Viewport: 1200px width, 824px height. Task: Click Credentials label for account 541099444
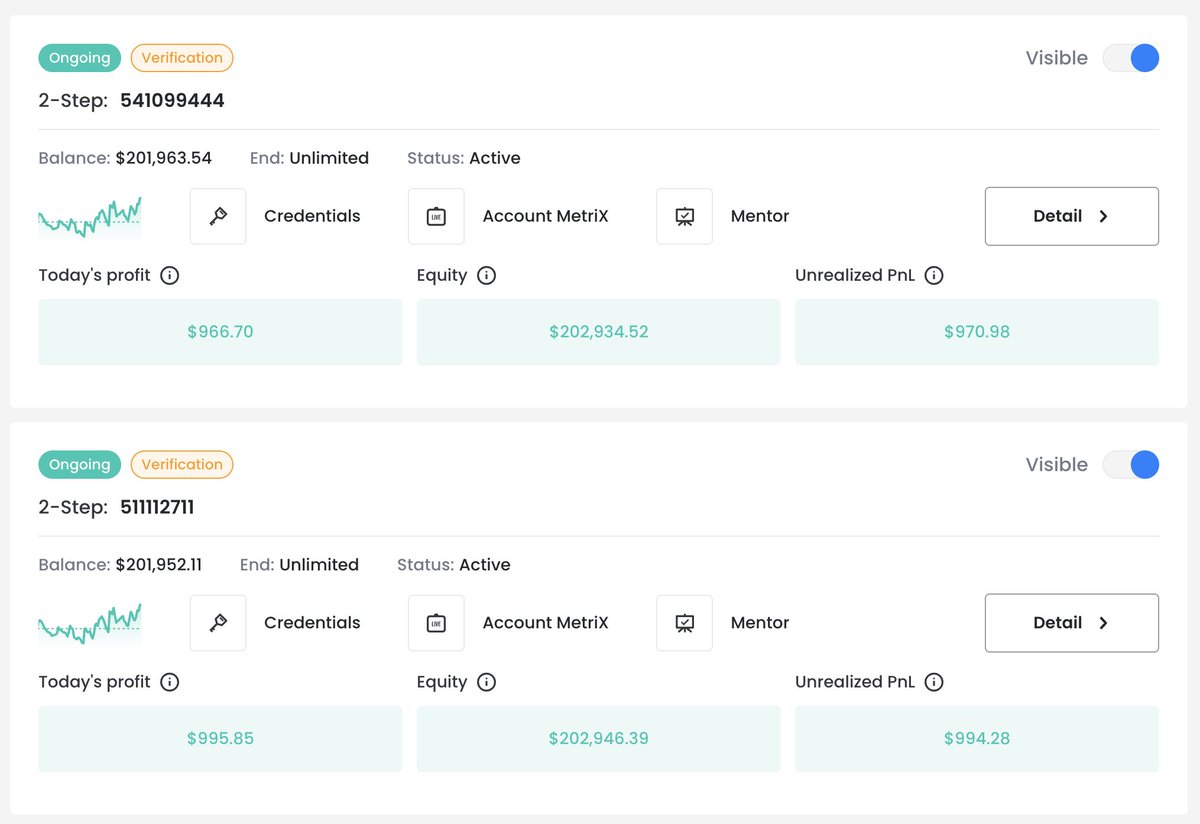coord(312,216)
